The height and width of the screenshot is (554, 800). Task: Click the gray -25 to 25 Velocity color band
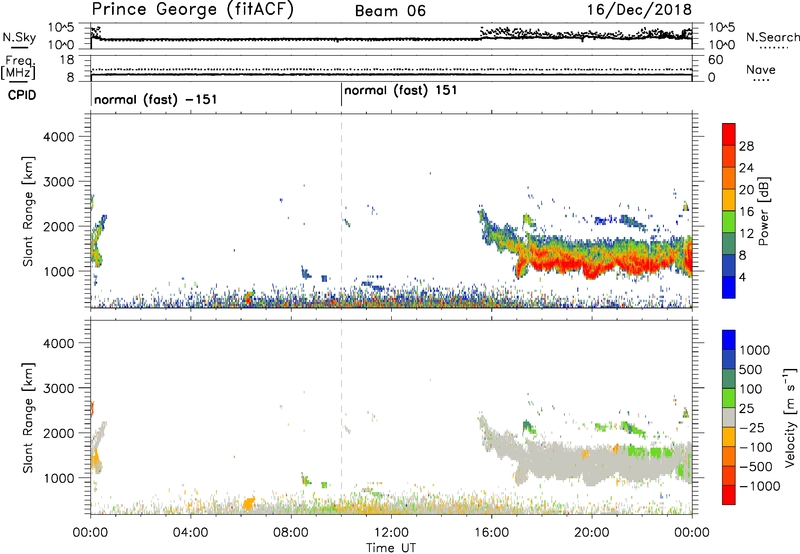(x=729, y=417)
